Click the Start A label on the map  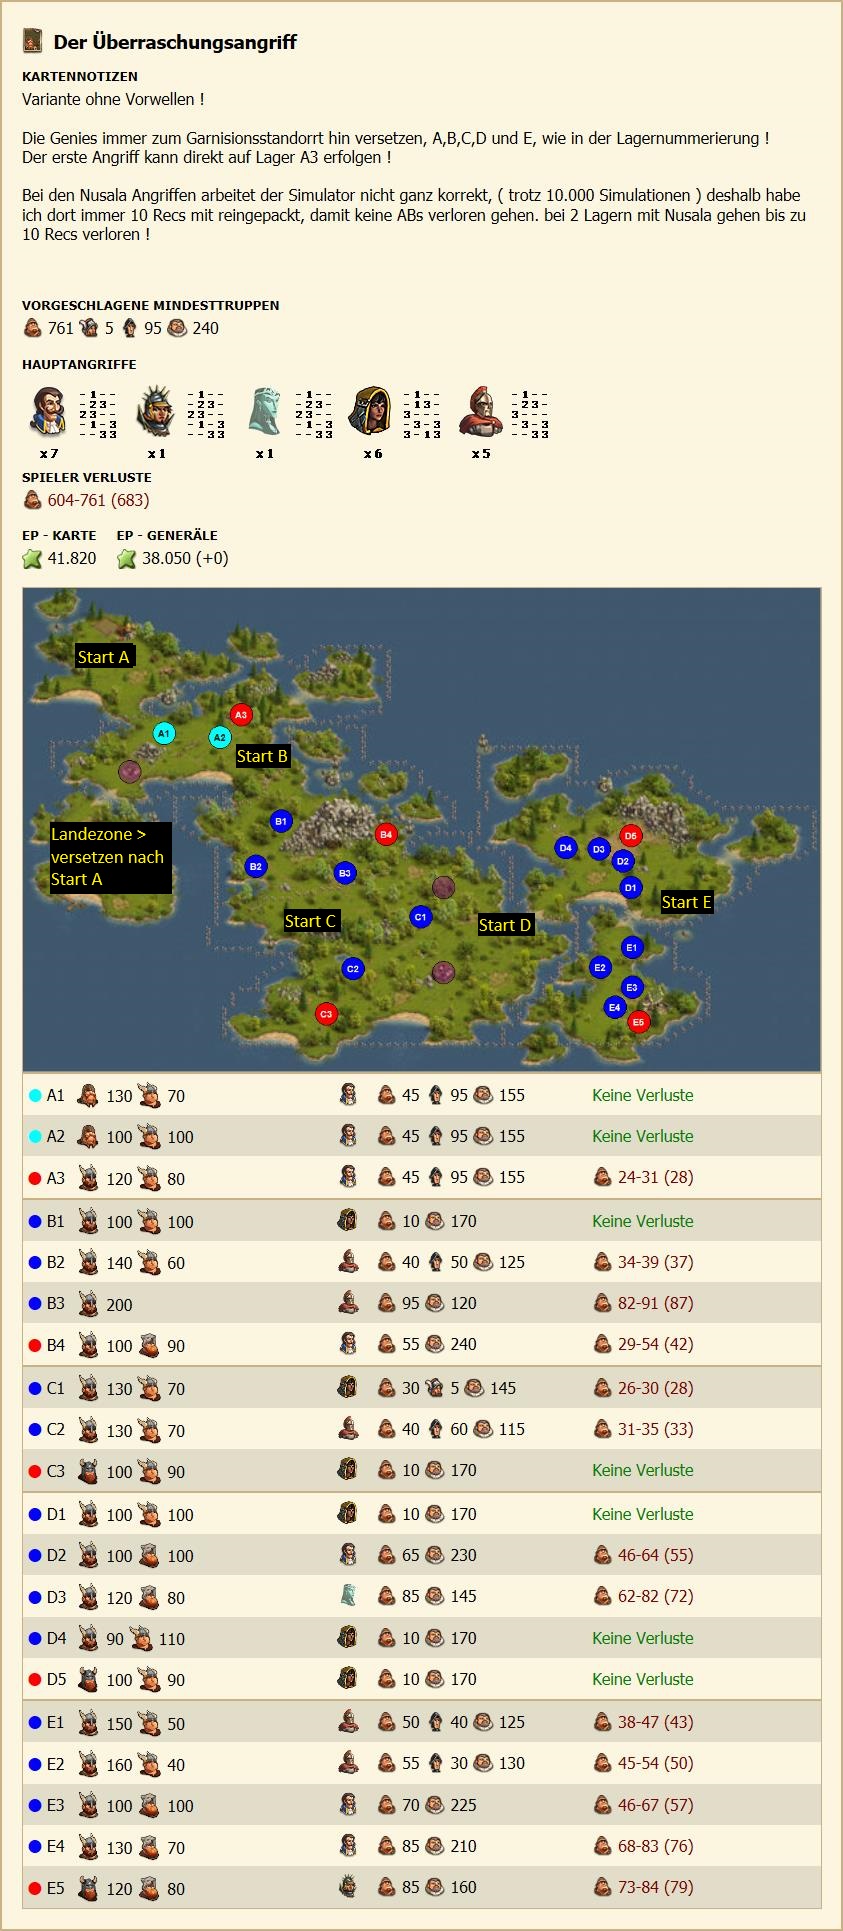coord(104,657)
